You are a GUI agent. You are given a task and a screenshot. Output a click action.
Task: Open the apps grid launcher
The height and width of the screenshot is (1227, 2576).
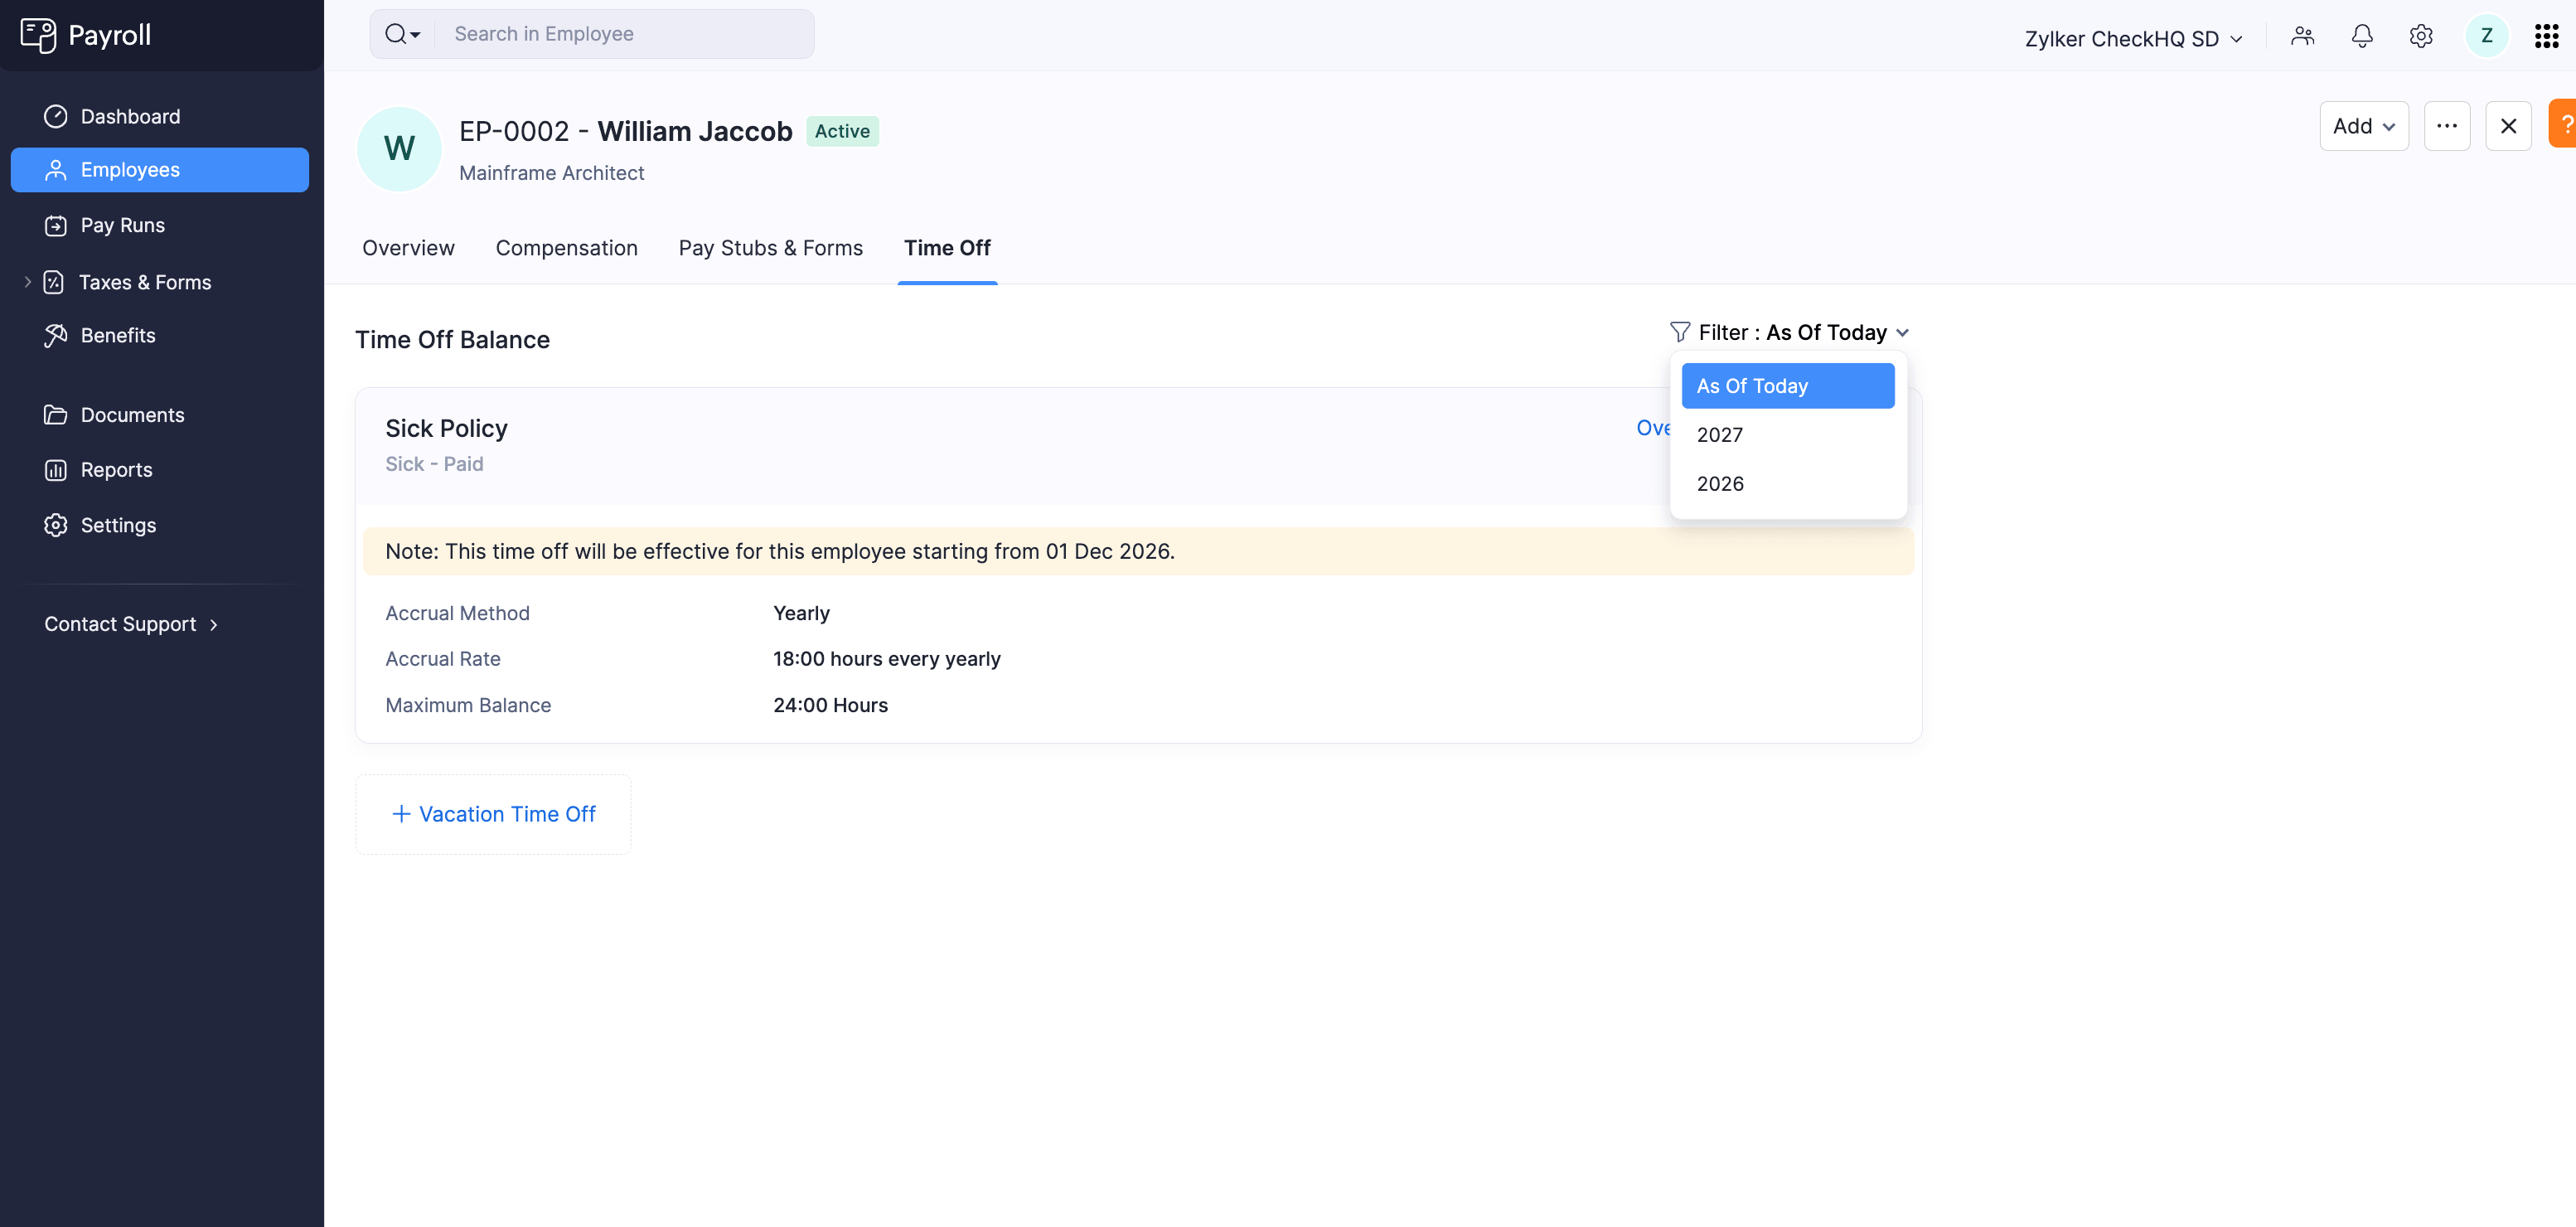tap(2546, 36)
